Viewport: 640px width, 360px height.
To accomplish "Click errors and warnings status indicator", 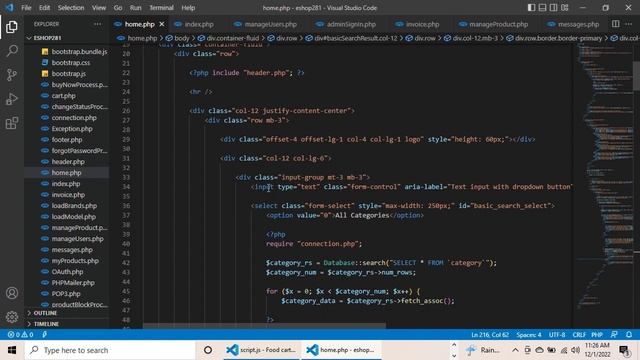I will pyautogui.click(x=20, y=335).
